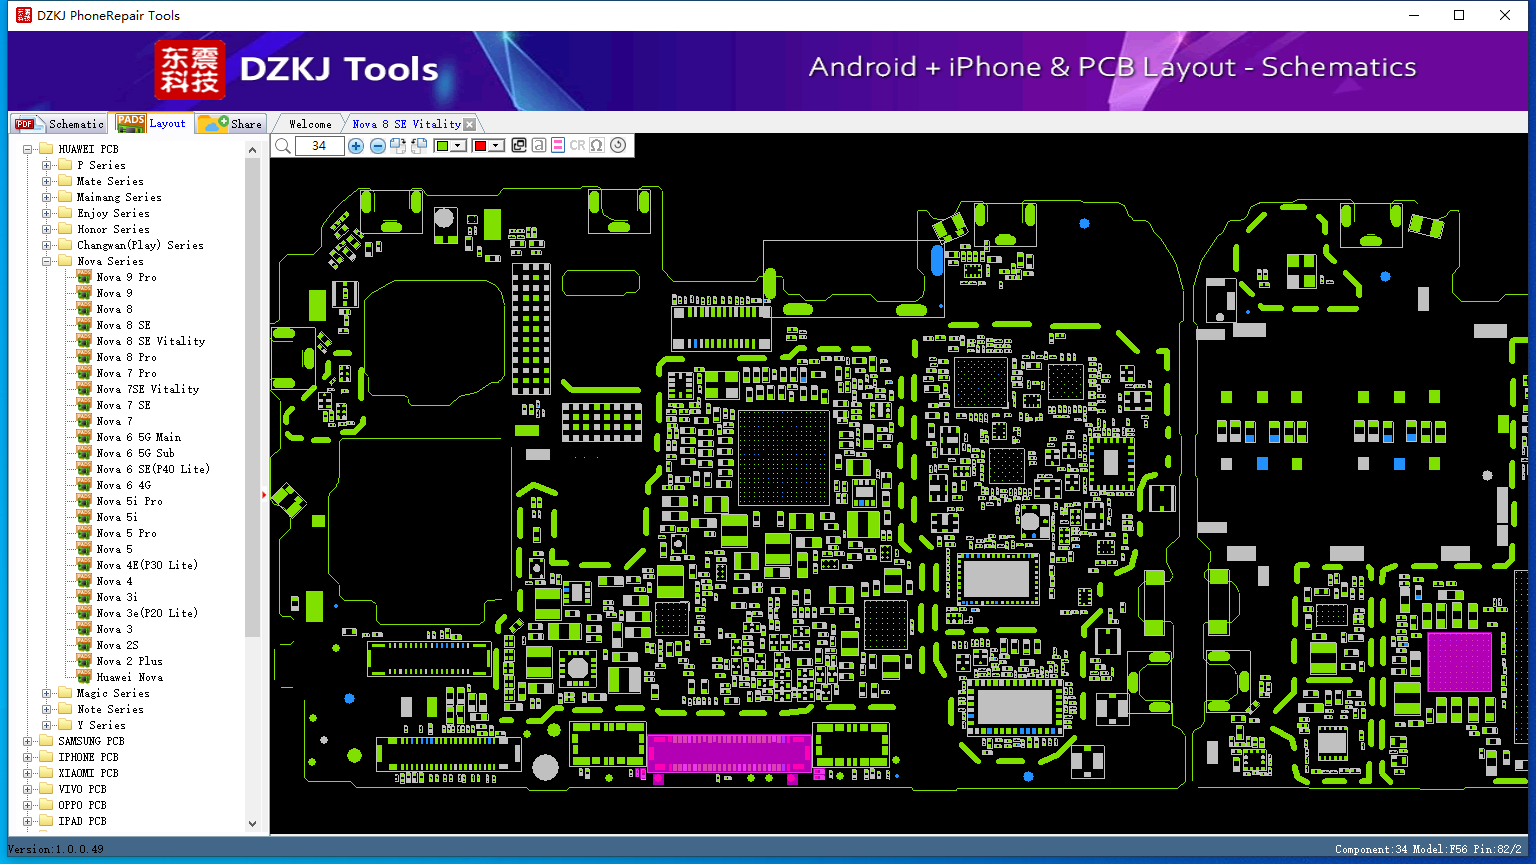The height and width of the screenshot is (864, 1536).
Task: Rotate the board clockwise with the toolbar icon
Action: (398, 146)
